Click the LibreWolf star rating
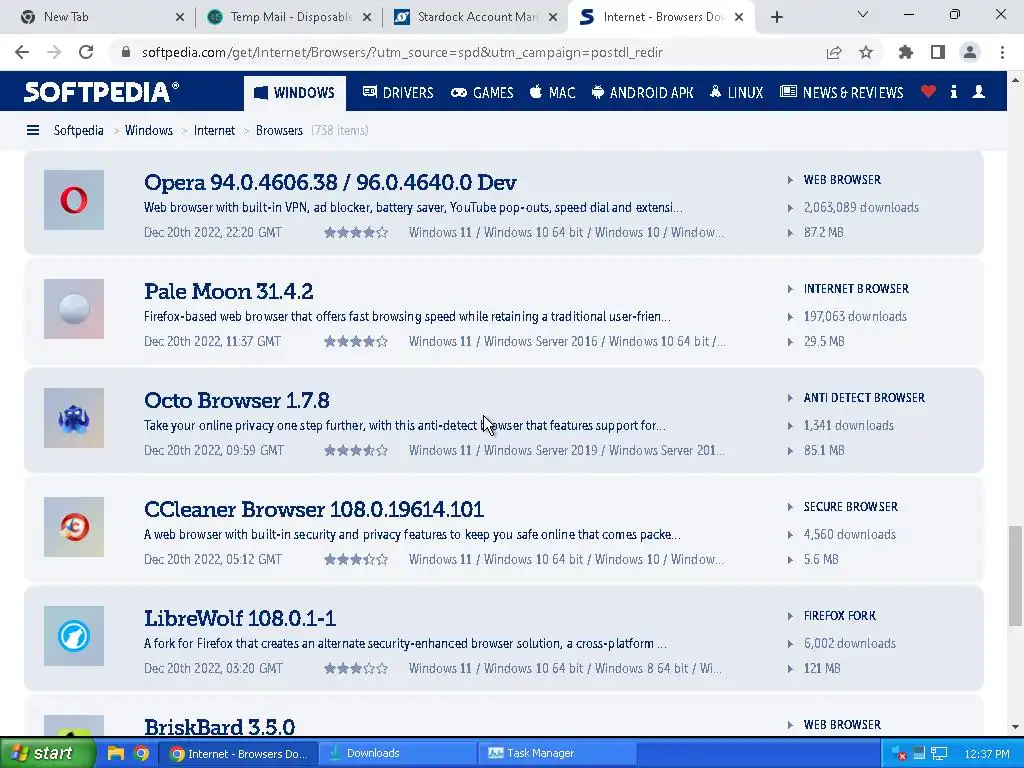Image resolution: width=1024 pixels, height=768 pixels. [x=356, y=669]
